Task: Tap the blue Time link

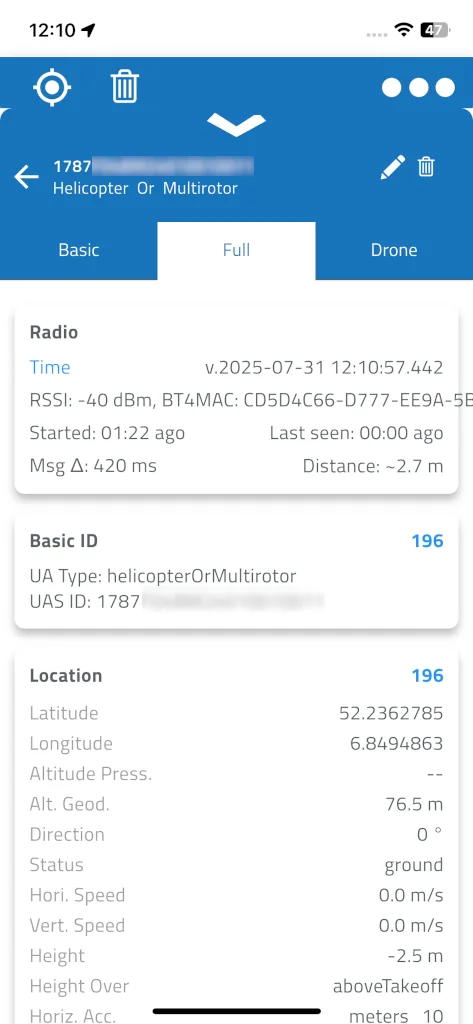Action: coord(50,367)
